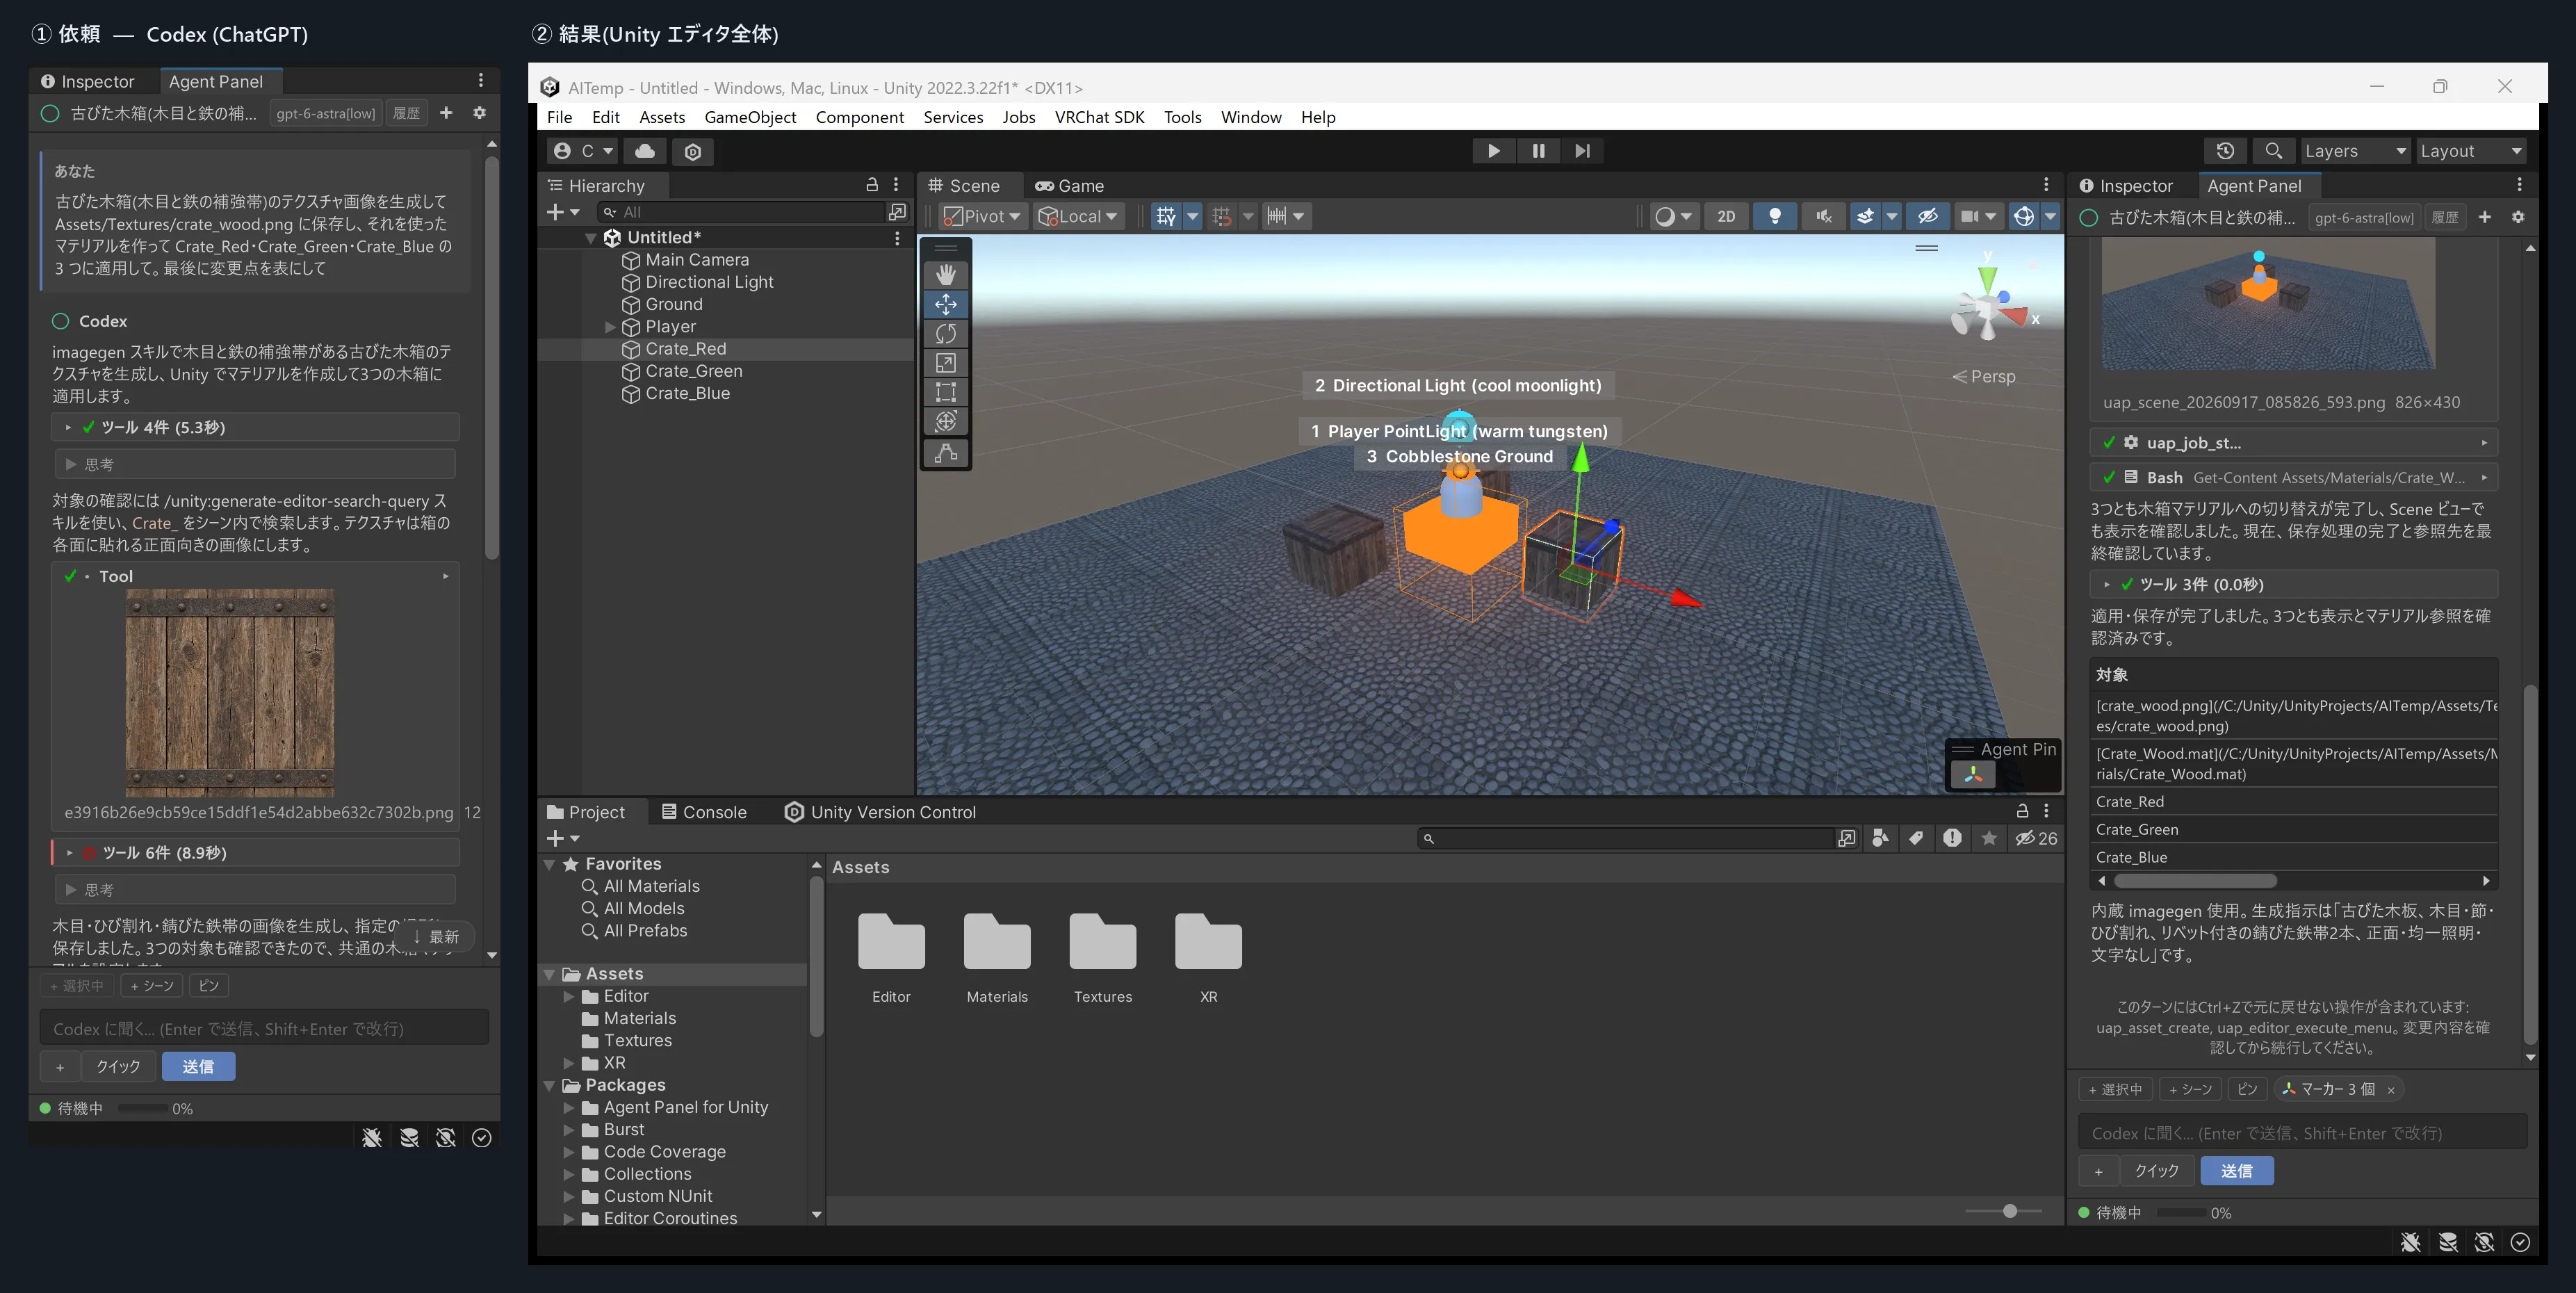Image resolution: width=2576 pixels, height=1293 pixels.
Task: Click the Pause button in Unity
Action: pos(1538,151)
